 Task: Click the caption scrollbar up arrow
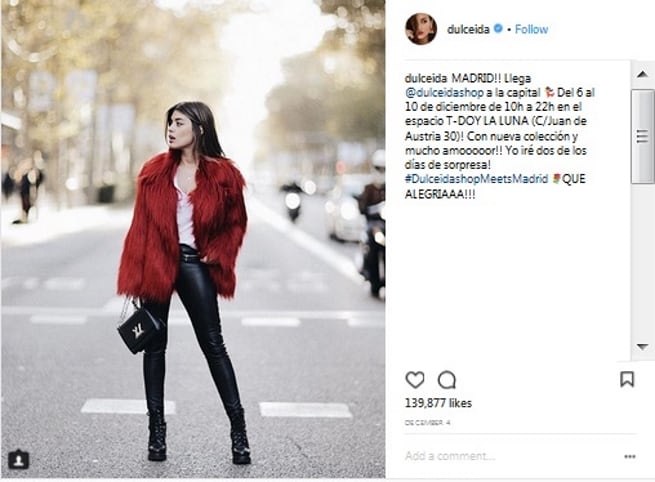coord(642,74)
